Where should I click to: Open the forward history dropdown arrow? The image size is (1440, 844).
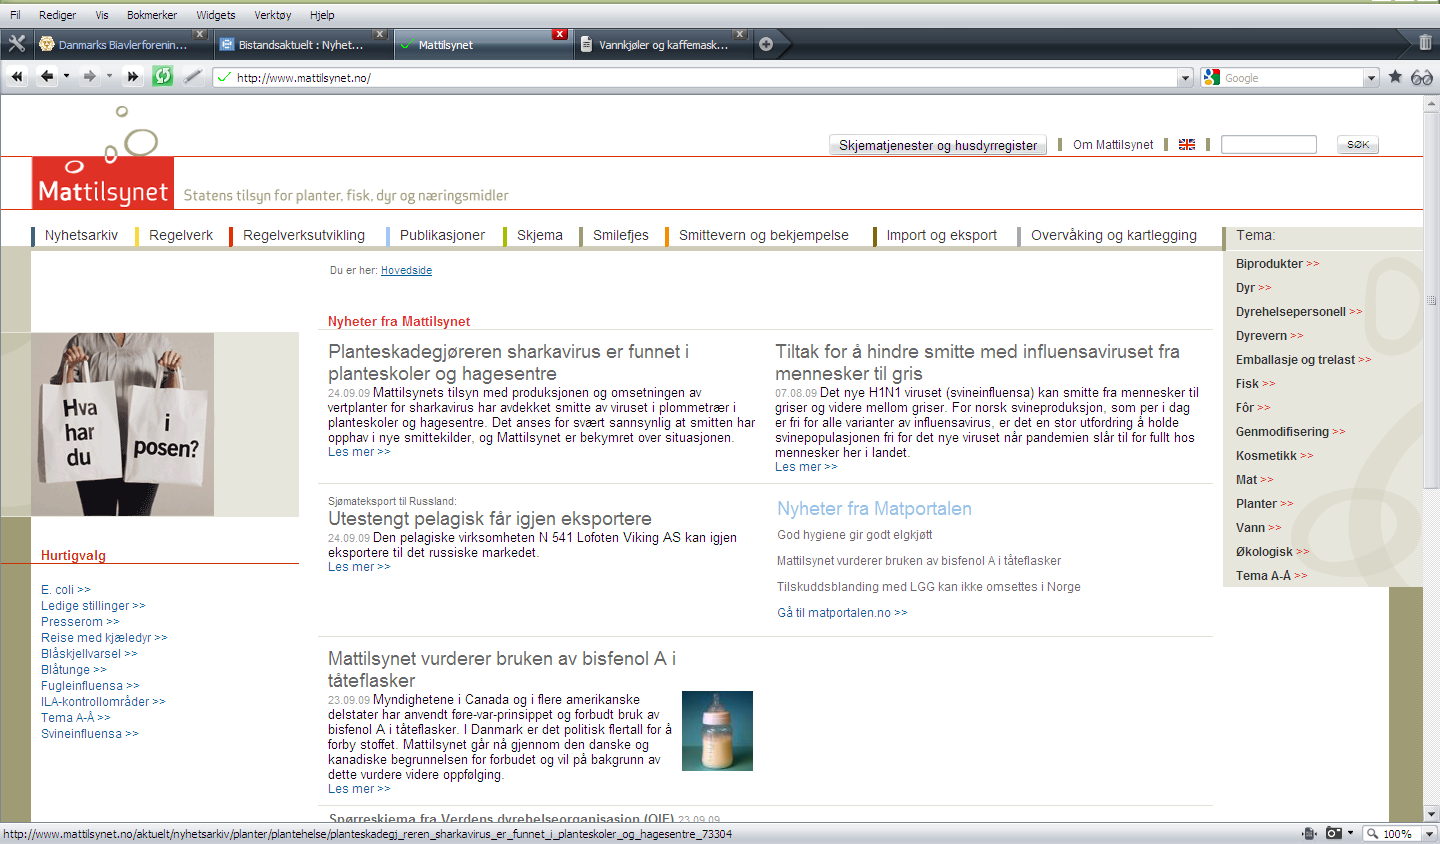click(x=108, y=77)
